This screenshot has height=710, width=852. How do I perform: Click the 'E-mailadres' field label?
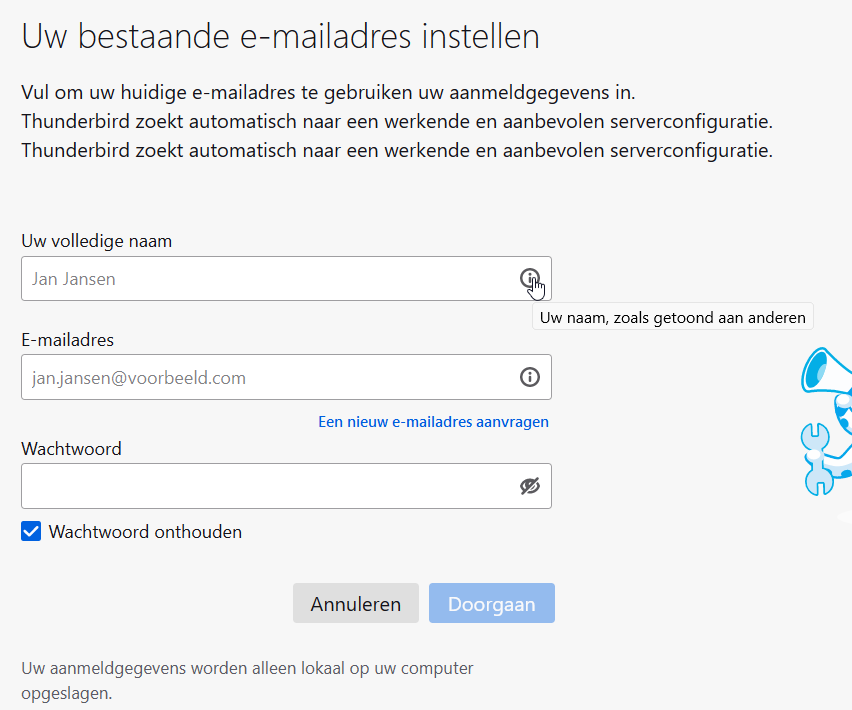[x=68, y=340]
